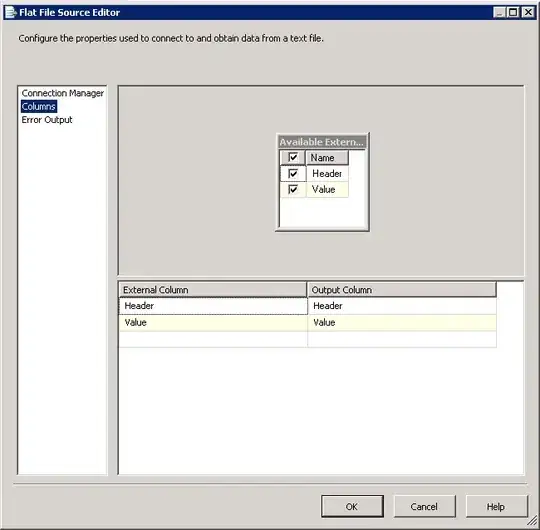Click the External Column grid header
Viewport: 540px width, 530px height.
212,290
